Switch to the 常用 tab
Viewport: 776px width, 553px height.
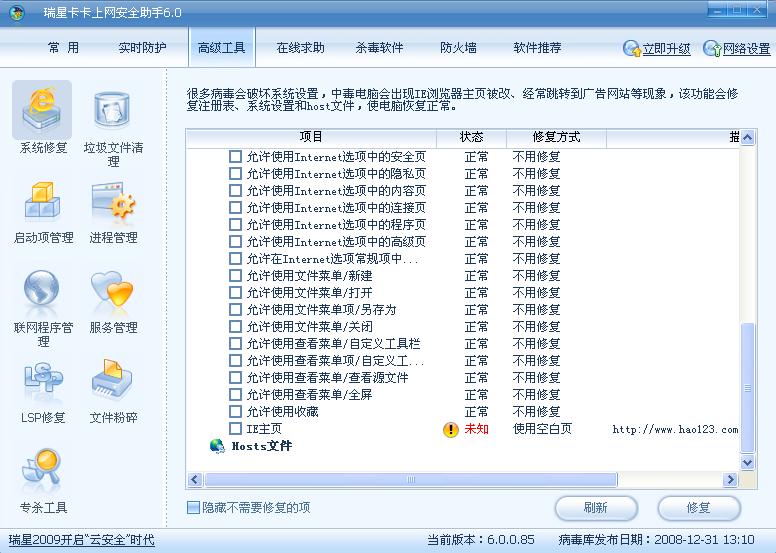pos(63,48)
